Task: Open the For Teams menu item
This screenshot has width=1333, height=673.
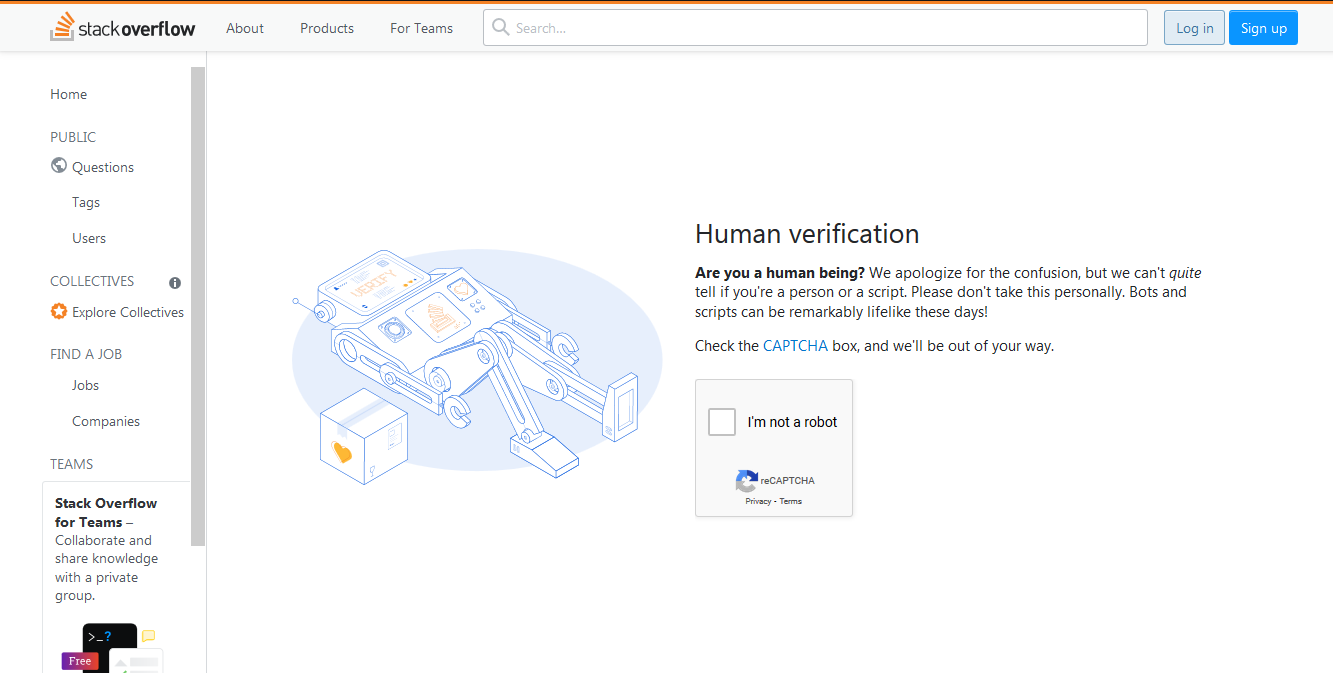Action: click(421, 28)
